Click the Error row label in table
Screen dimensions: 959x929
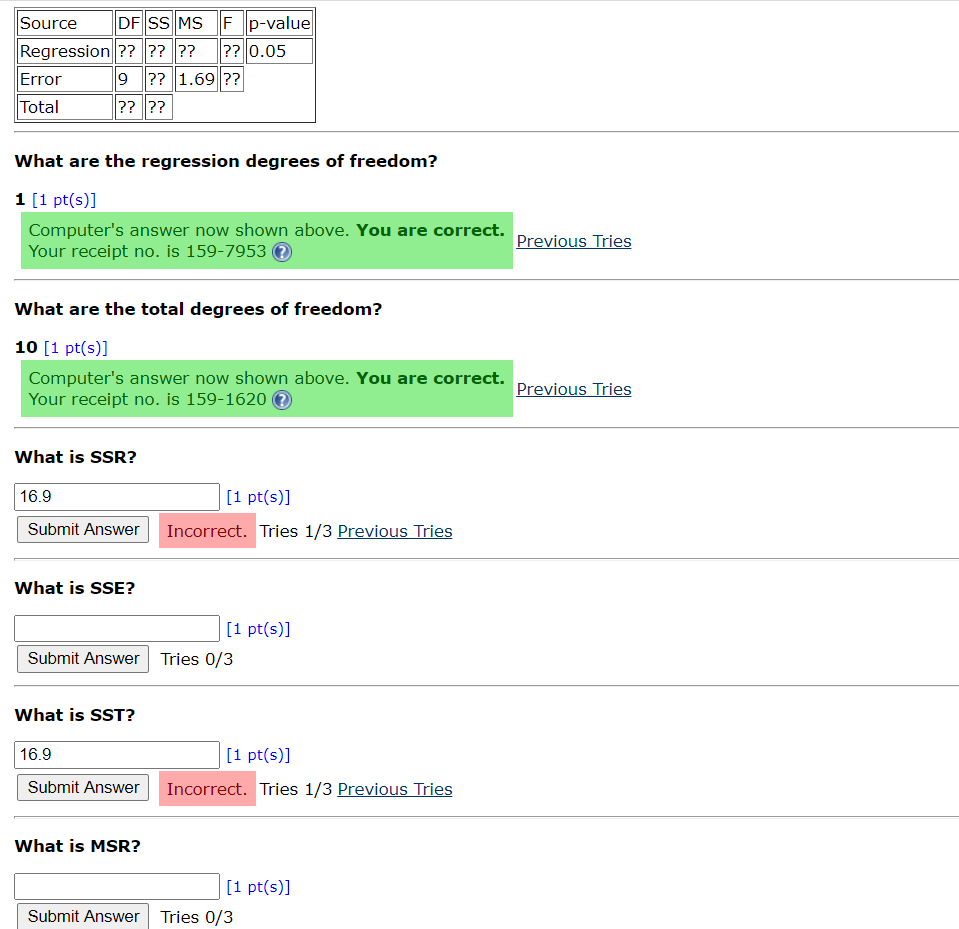(x=65, y=79)
